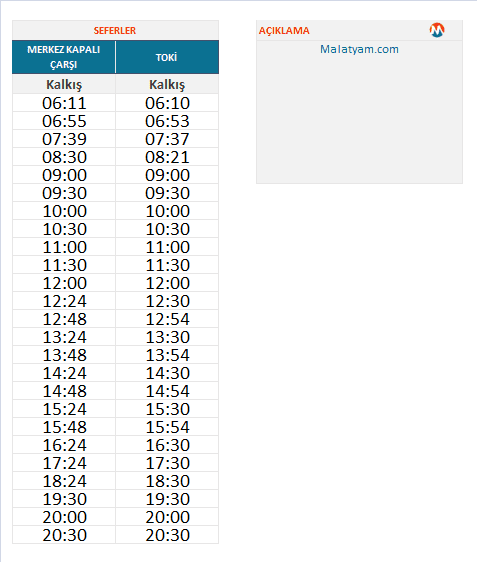Select the TOKİ column header

pyautogui.click(x=167, y=57)
